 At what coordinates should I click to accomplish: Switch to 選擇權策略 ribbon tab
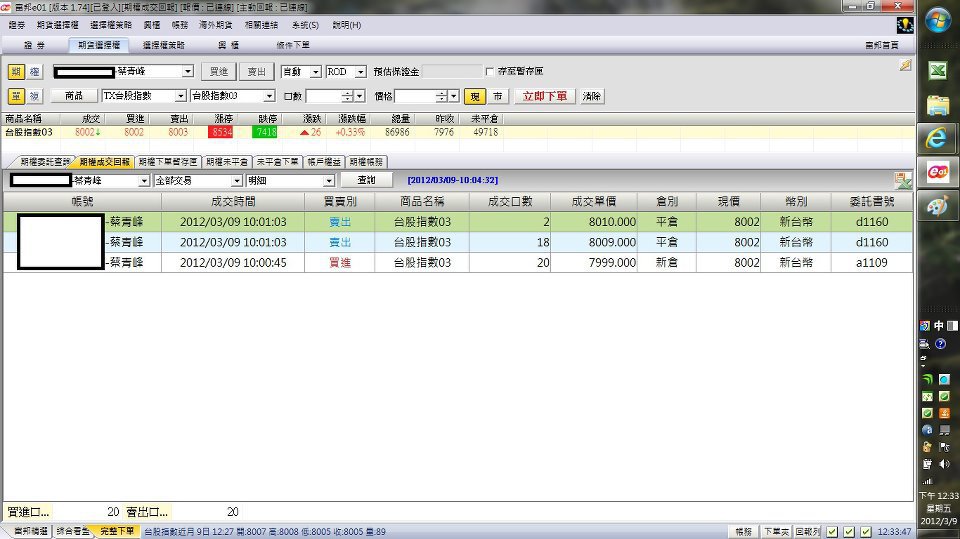click(163, 45)
